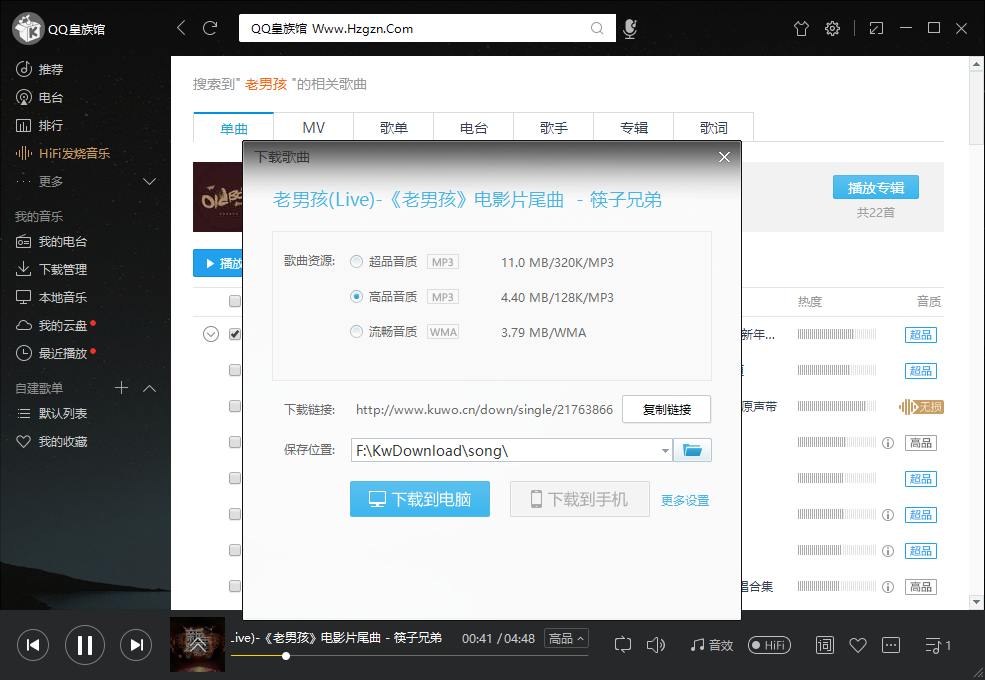This screenshot has width=985, height=680.
Task: Click the 复制链接 button
Action: tap(666, 409)
